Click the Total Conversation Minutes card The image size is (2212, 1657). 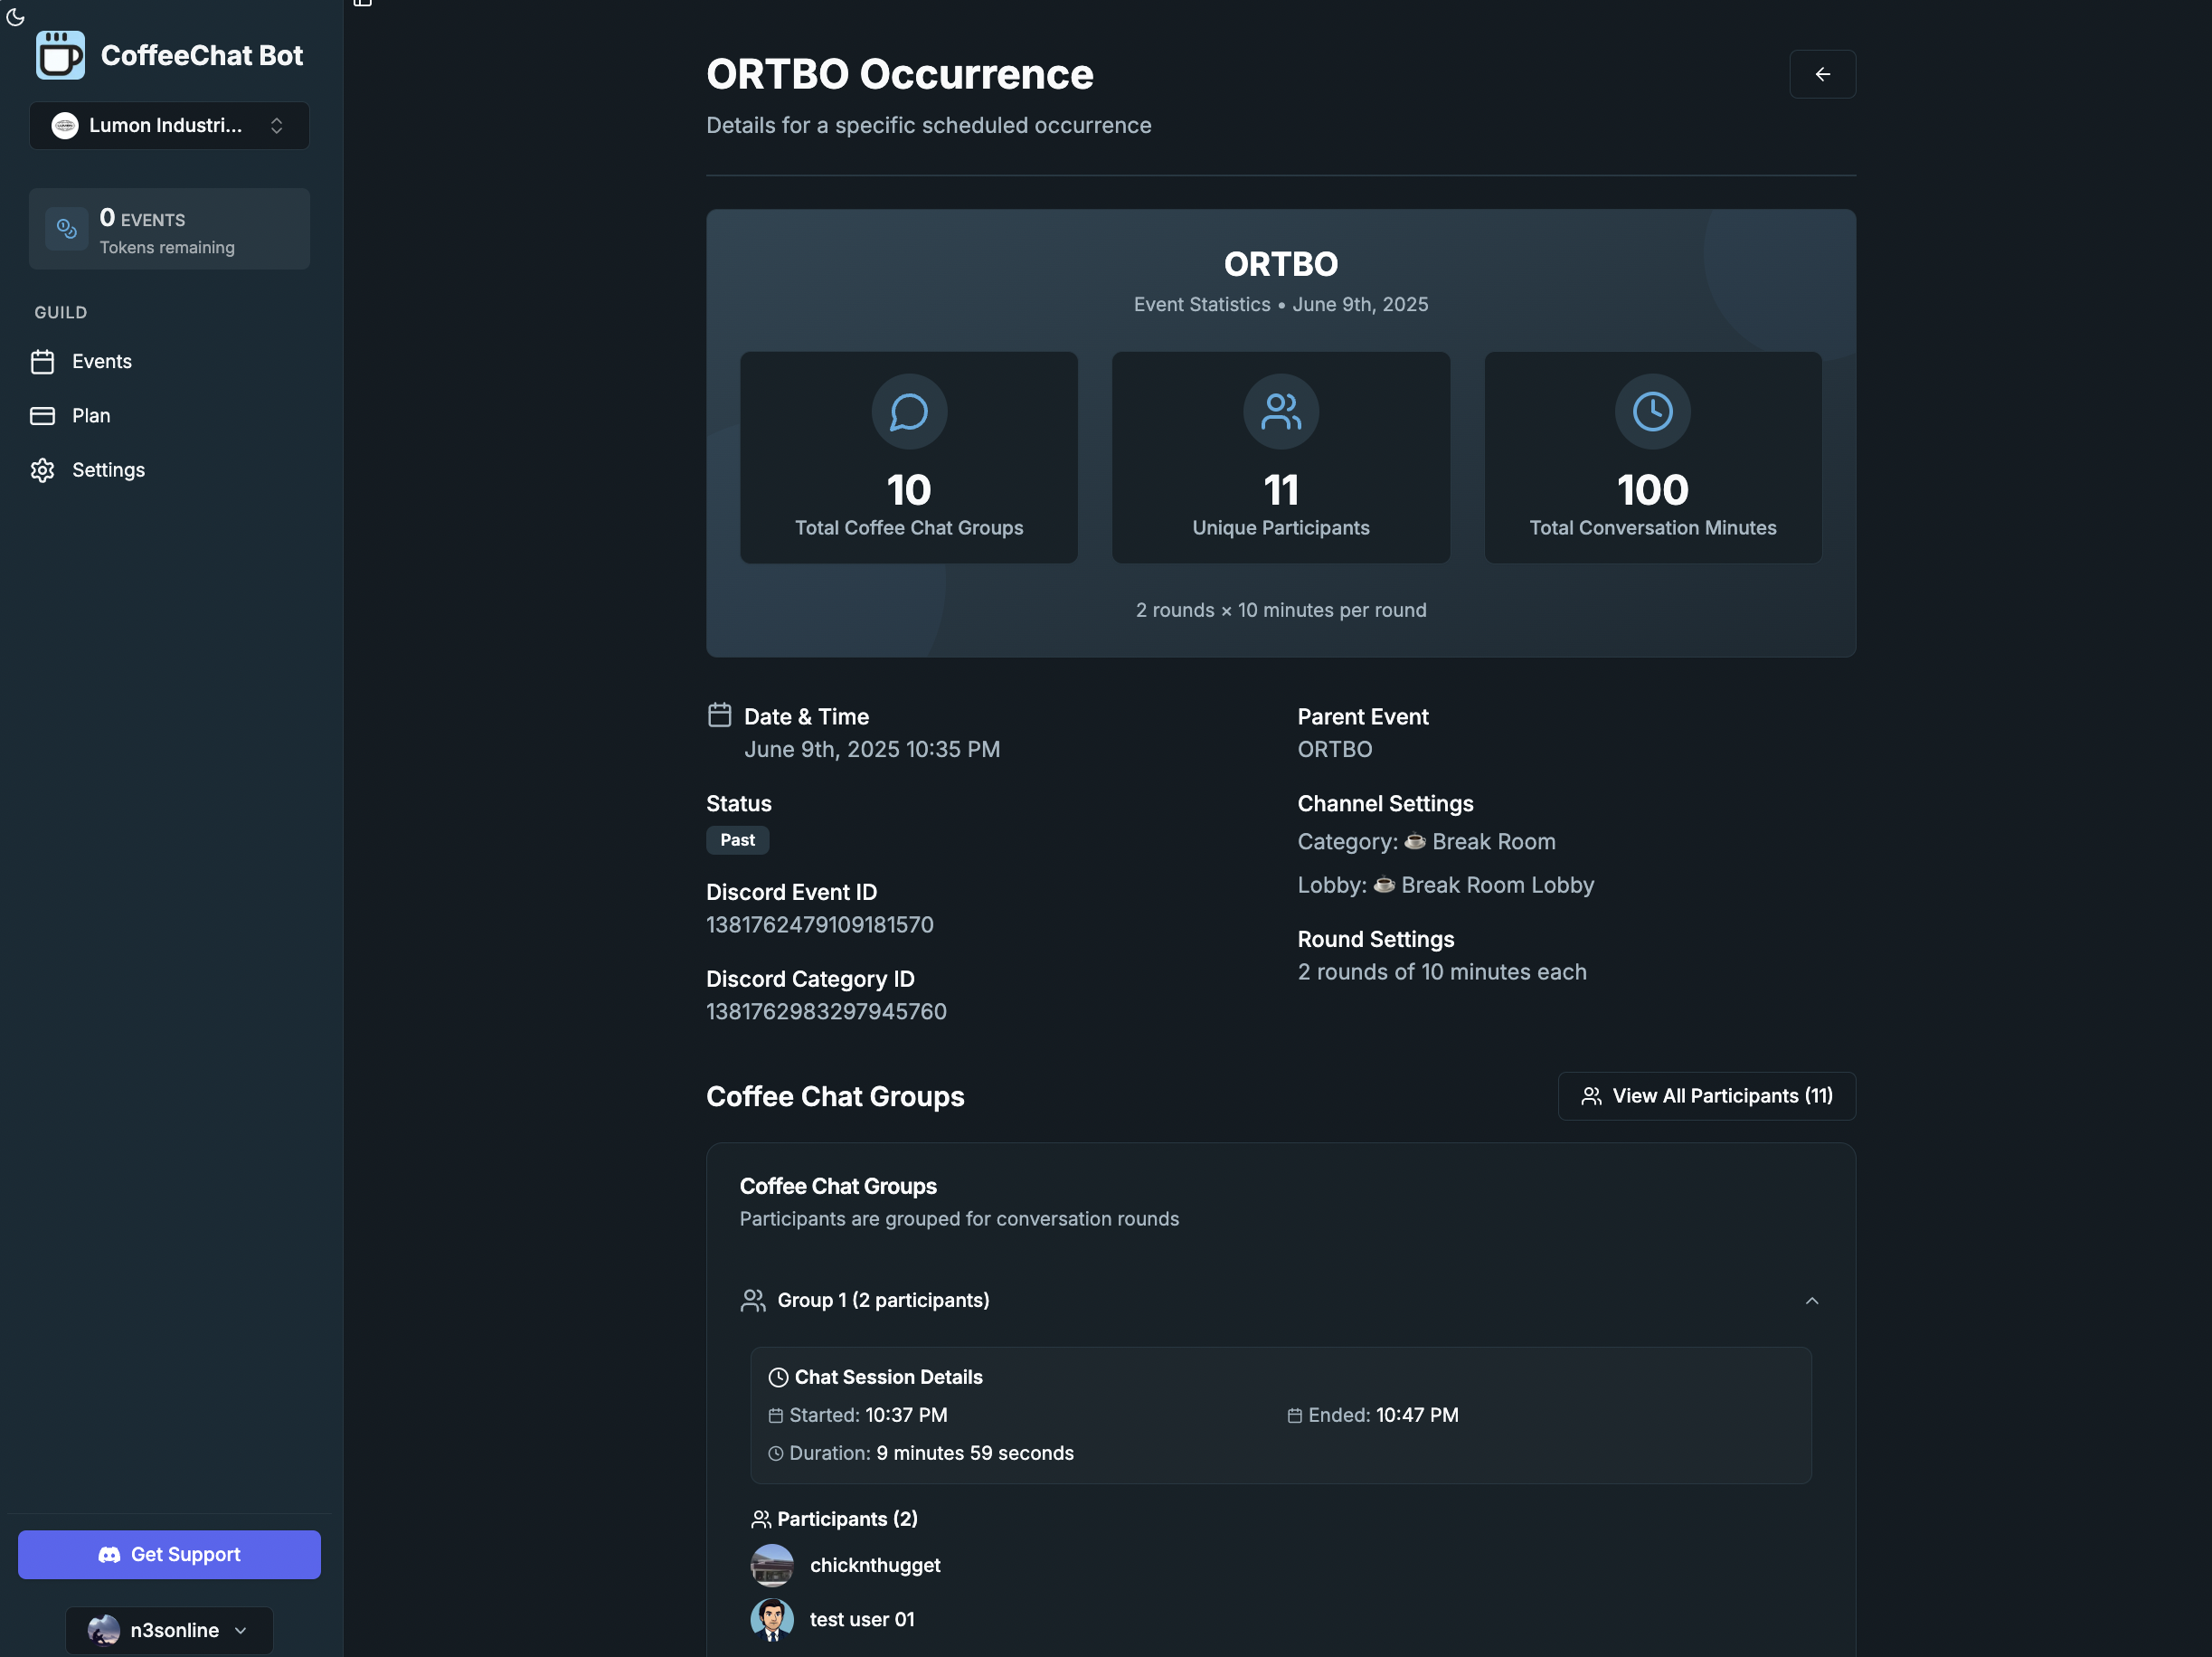tap(1652, 457)
